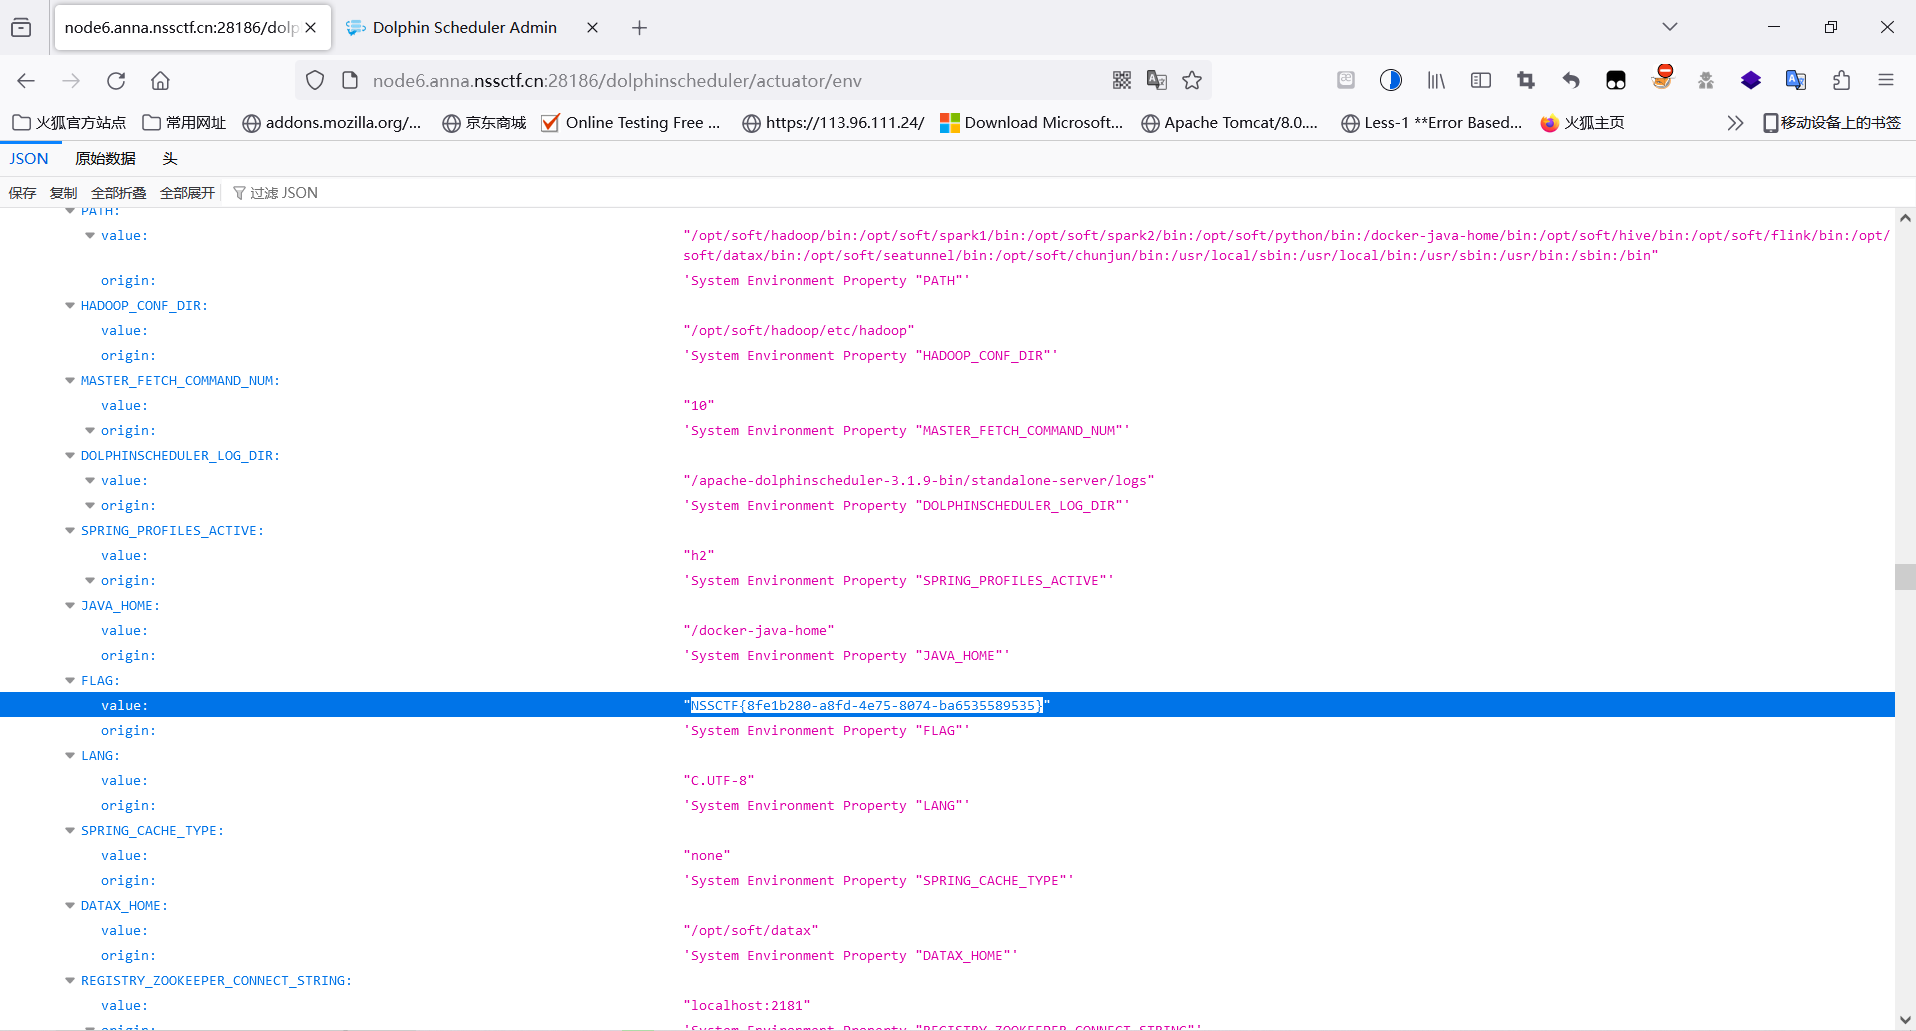The height and width of the screenshot is (1031, 1916).
Task: Click the undo arrow toolbar icon
Action: coord(1571,81)
